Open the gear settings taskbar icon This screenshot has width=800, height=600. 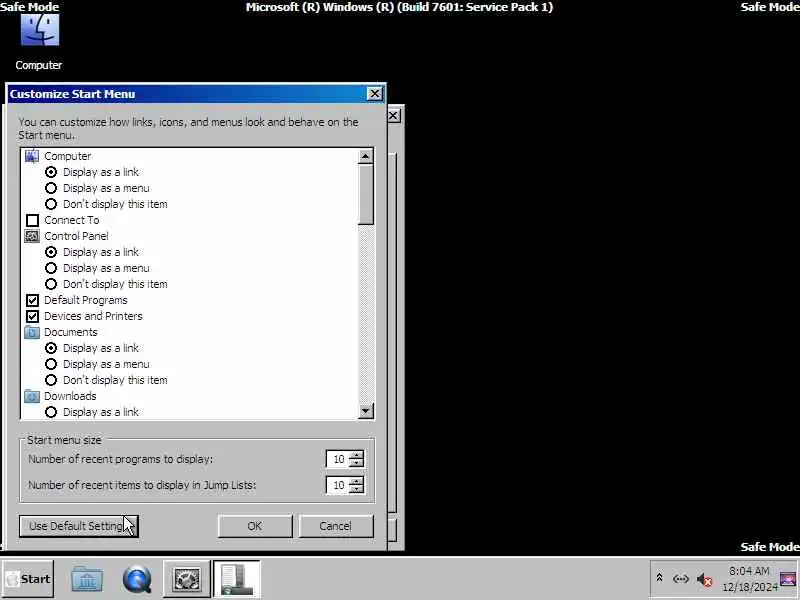pos(187,579)
